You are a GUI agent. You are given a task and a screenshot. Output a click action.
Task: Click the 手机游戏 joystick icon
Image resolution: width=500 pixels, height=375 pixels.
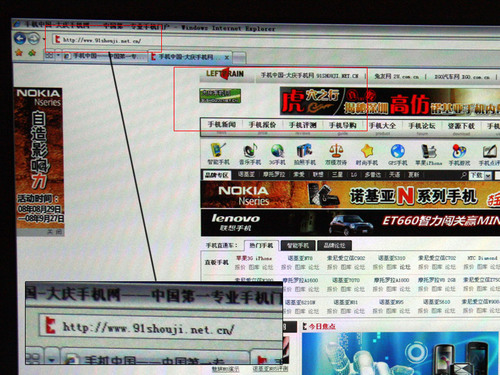click(x=459, y=152)
